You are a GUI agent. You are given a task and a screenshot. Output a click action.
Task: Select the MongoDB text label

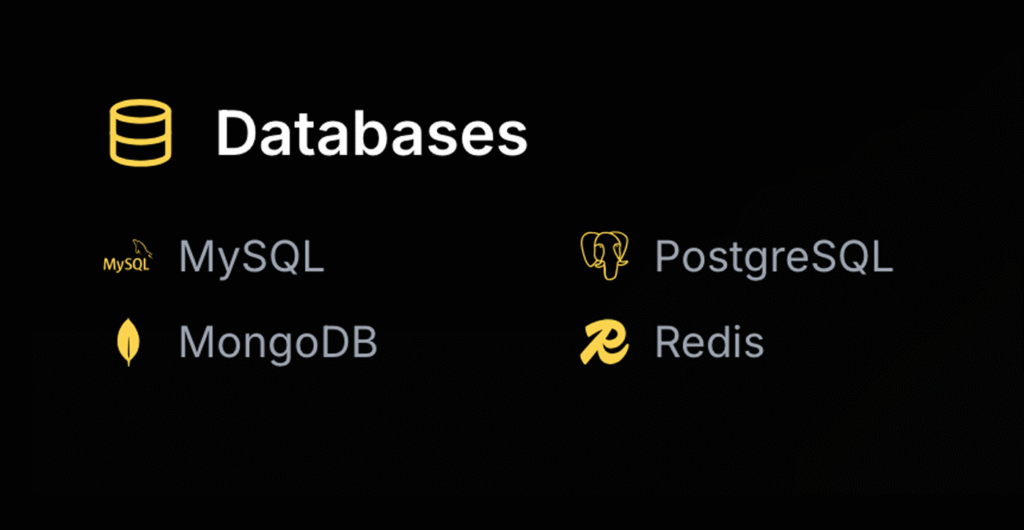point(277,343)
